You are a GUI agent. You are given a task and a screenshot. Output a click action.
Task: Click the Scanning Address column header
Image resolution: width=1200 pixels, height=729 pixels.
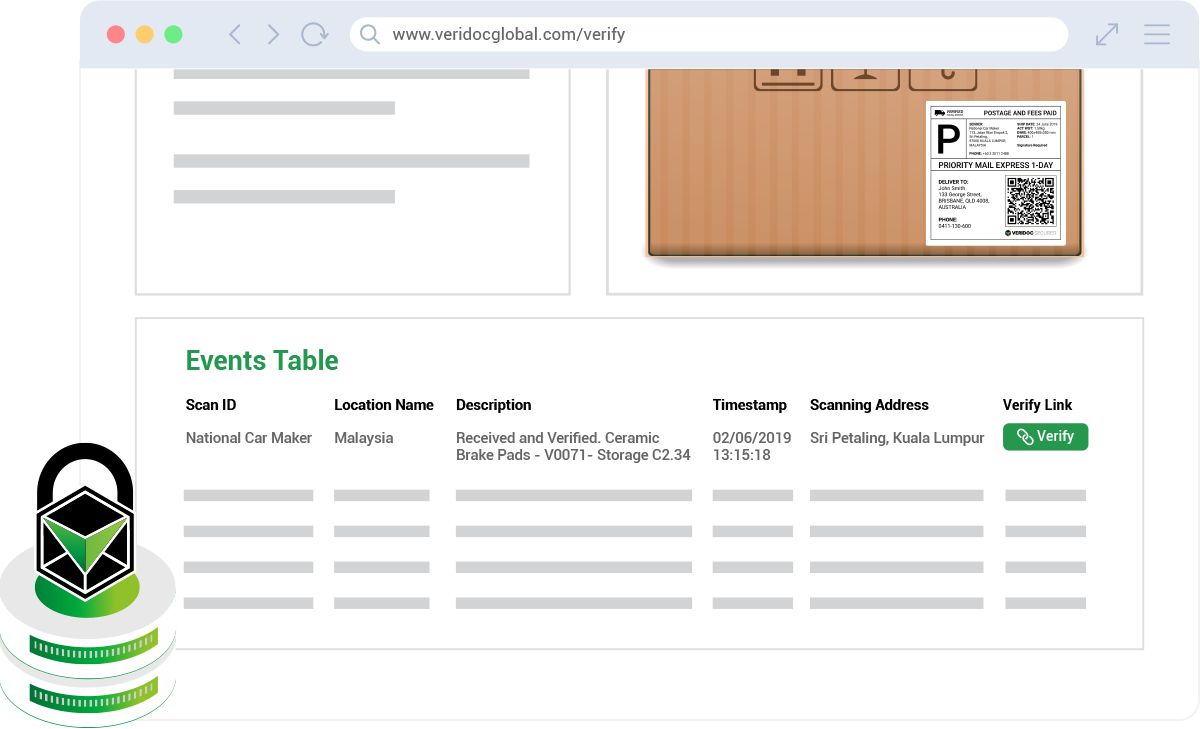(x=869, y=405)
